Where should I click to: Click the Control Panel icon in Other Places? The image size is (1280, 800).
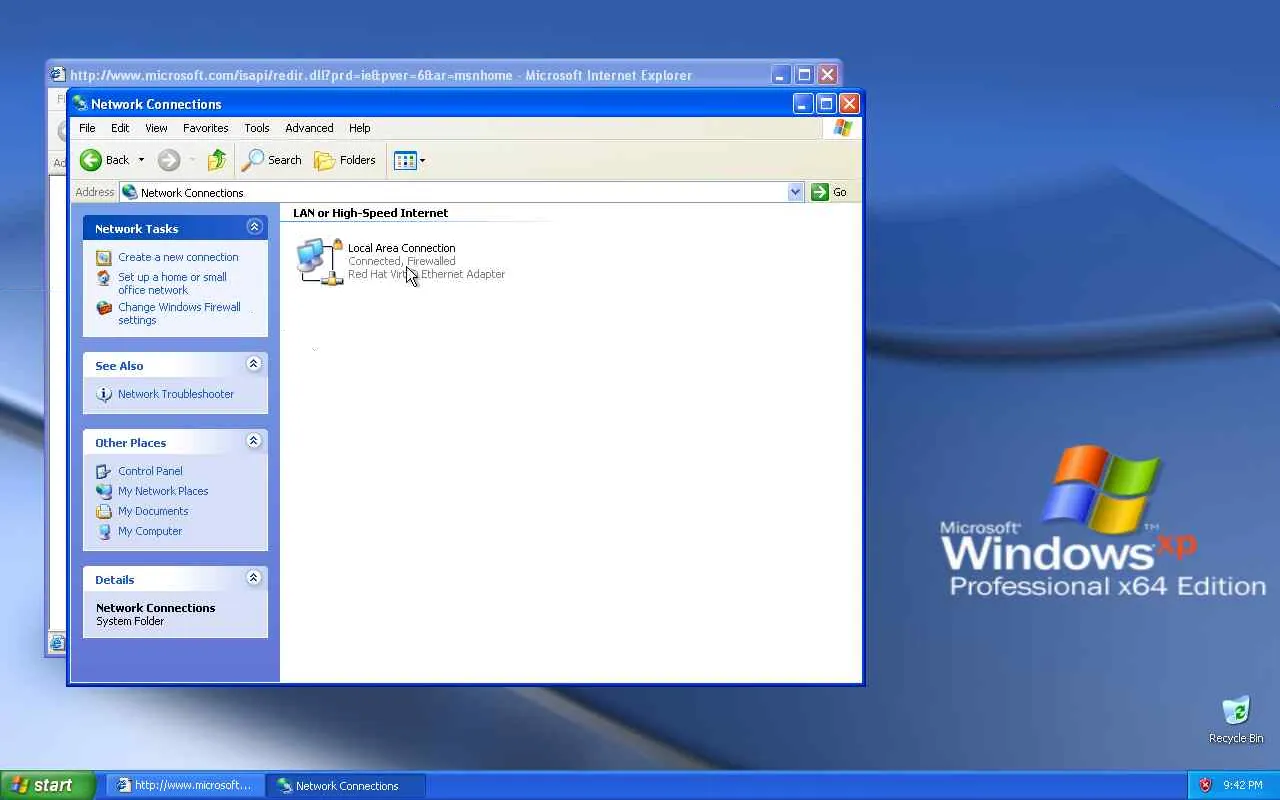click(x=103, y=471)
